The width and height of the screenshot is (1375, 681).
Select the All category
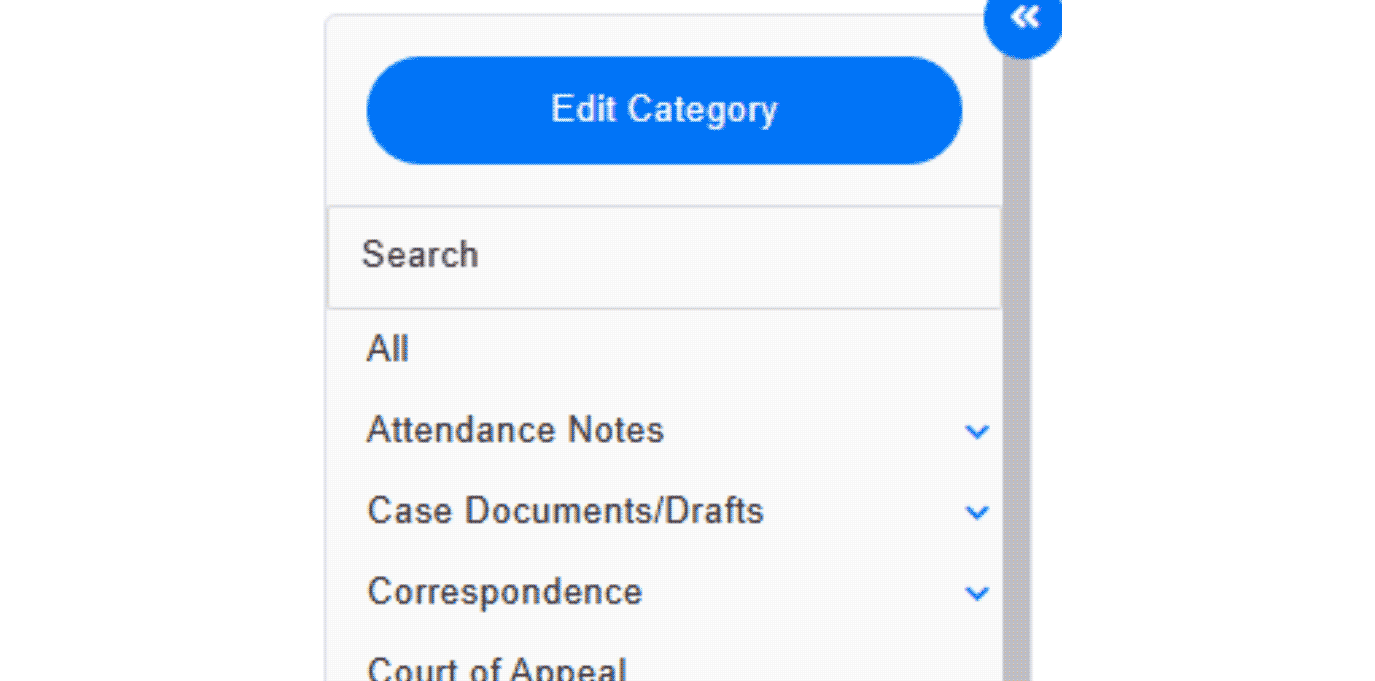pyautogui.click(x=388, y=350)
